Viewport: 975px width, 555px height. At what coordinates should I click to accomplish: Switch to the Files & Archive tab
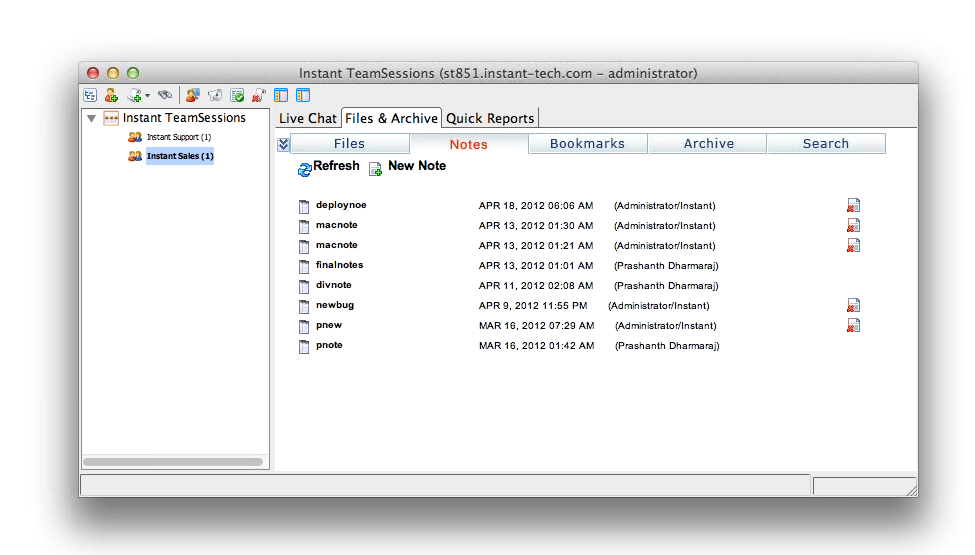(x=391, y=118)
